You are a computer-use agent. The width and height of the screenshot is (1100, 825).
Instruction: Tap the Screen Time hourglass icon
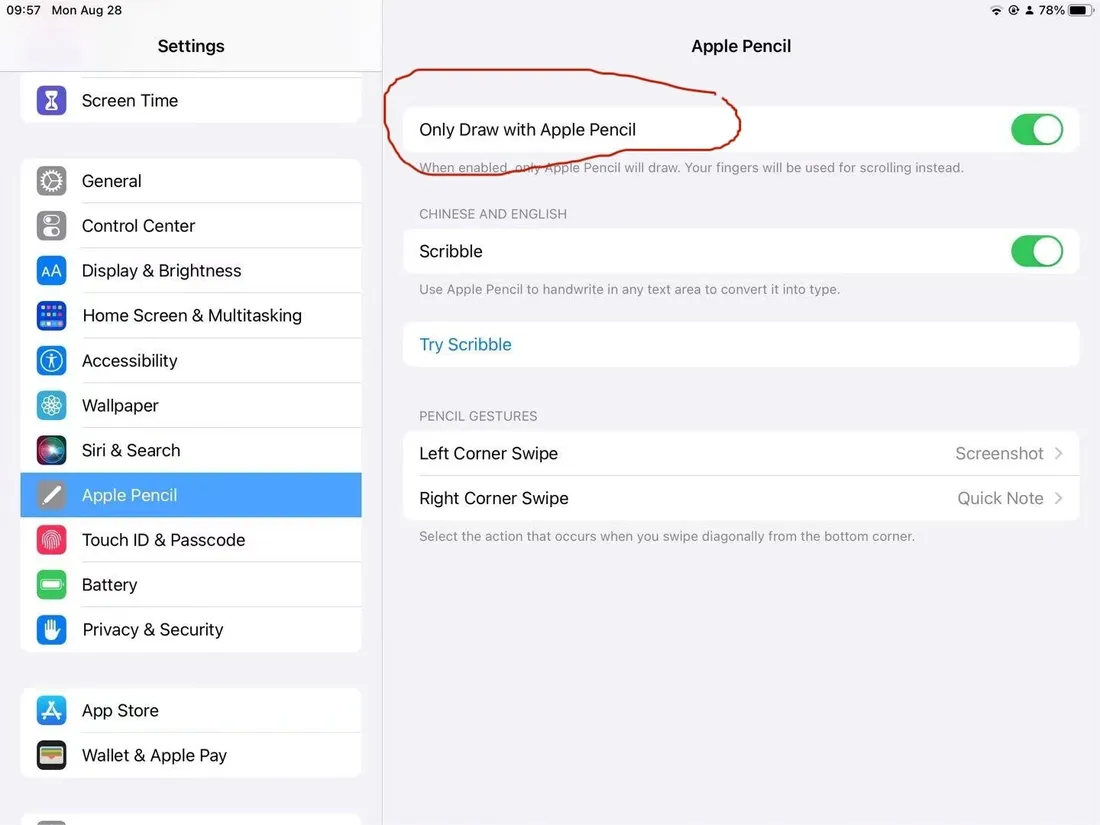(51, 100)
